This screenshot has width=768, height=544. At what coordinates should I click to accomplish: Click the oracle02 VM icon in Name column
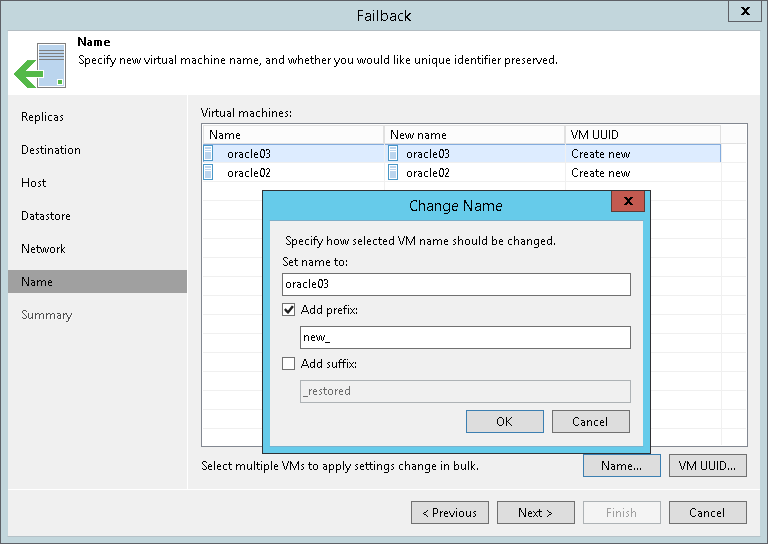click(x=209, y=173)
